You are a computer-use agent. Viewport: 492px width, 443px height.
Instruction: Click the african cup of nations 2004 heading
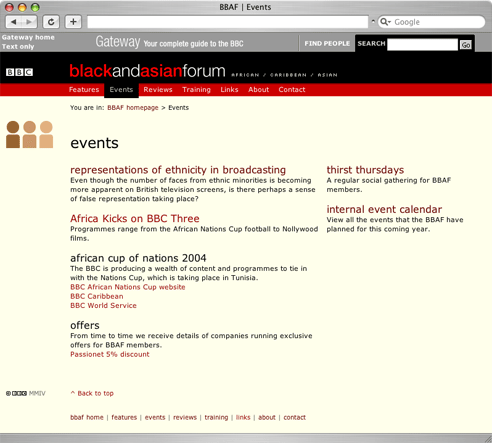tap(138, 258)
